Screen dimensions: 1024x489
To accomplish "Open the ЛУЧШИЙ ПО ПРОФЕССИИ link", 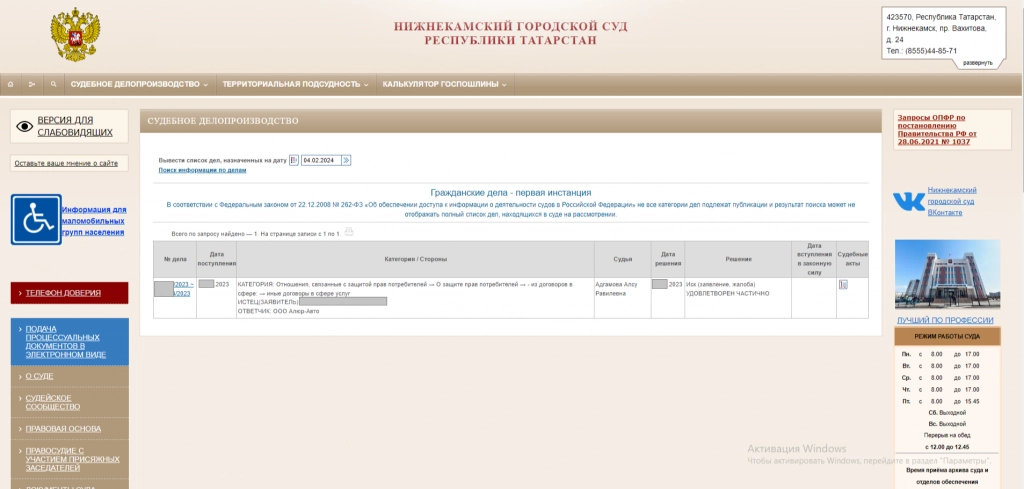I will point(945,320).
